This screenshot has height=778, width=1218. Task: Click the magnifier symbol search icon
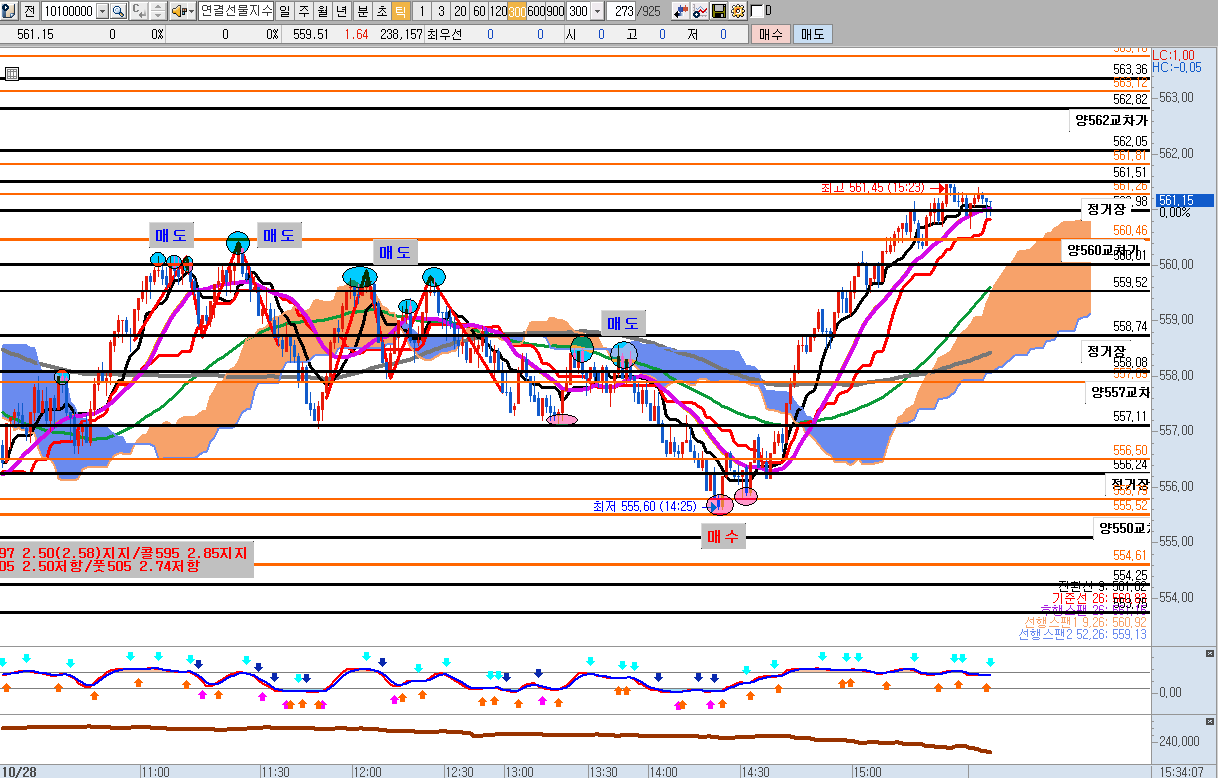[118, 11]
